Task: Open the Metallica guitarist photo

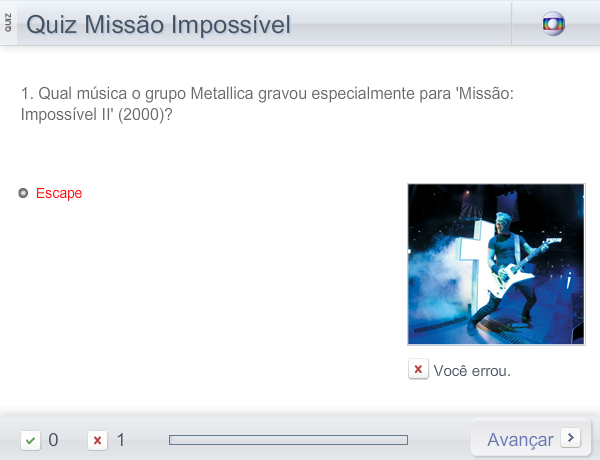Action: tap(496, 264)
